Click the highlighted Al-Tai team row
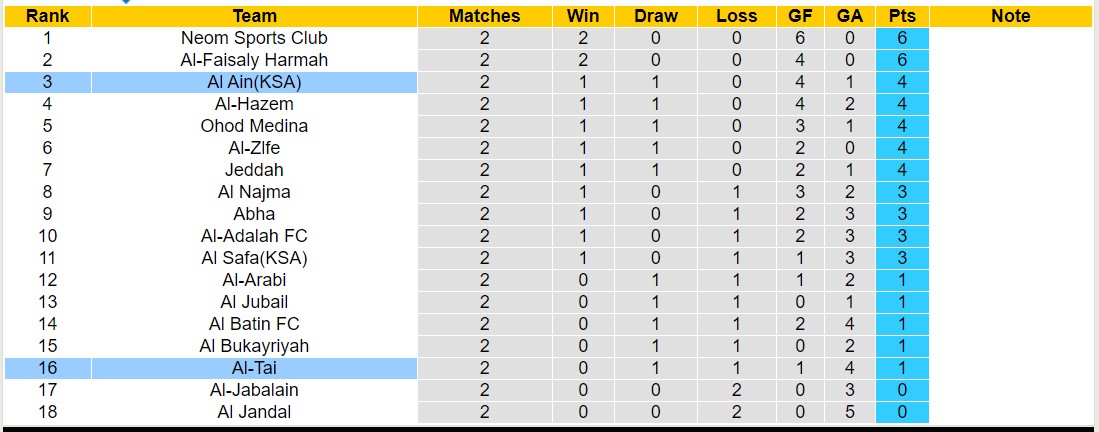Viewport: 1099px width, 432px height. click(254, 368)
